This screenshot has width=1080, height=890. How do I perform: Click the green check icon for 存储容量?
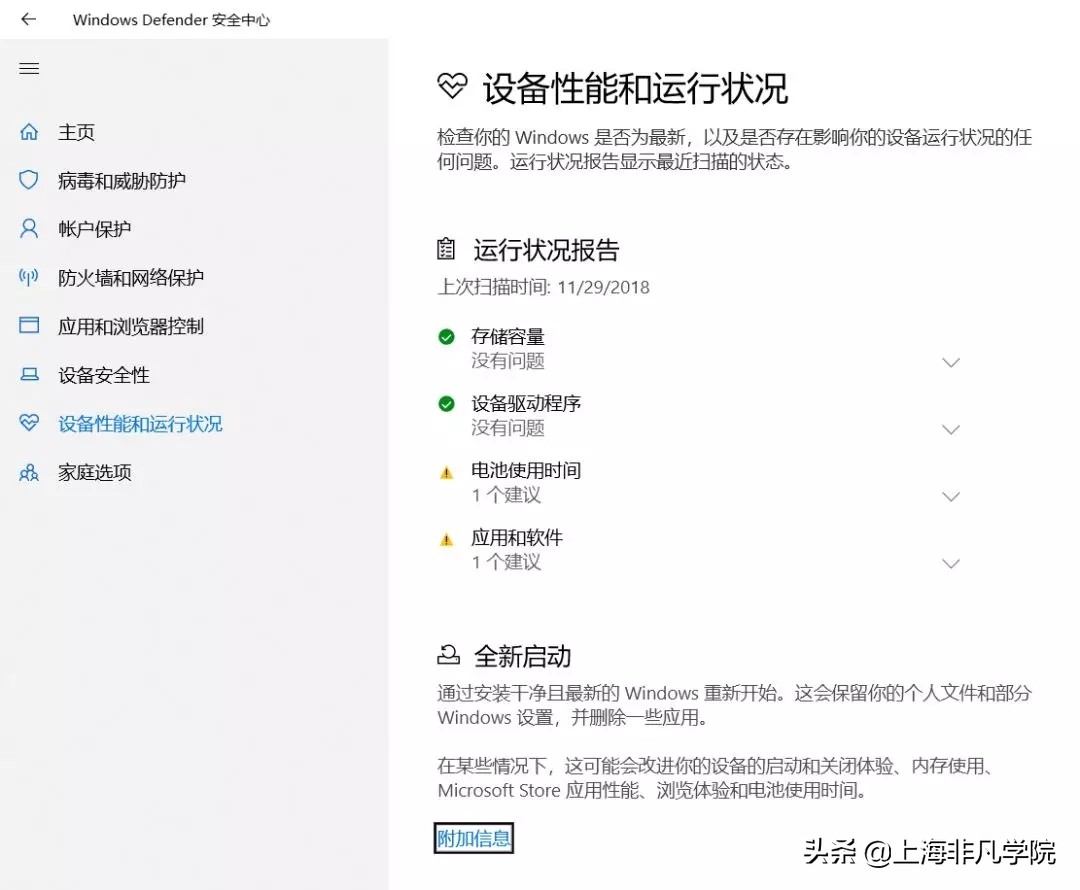pyautogui.click(x=446, y=337)
